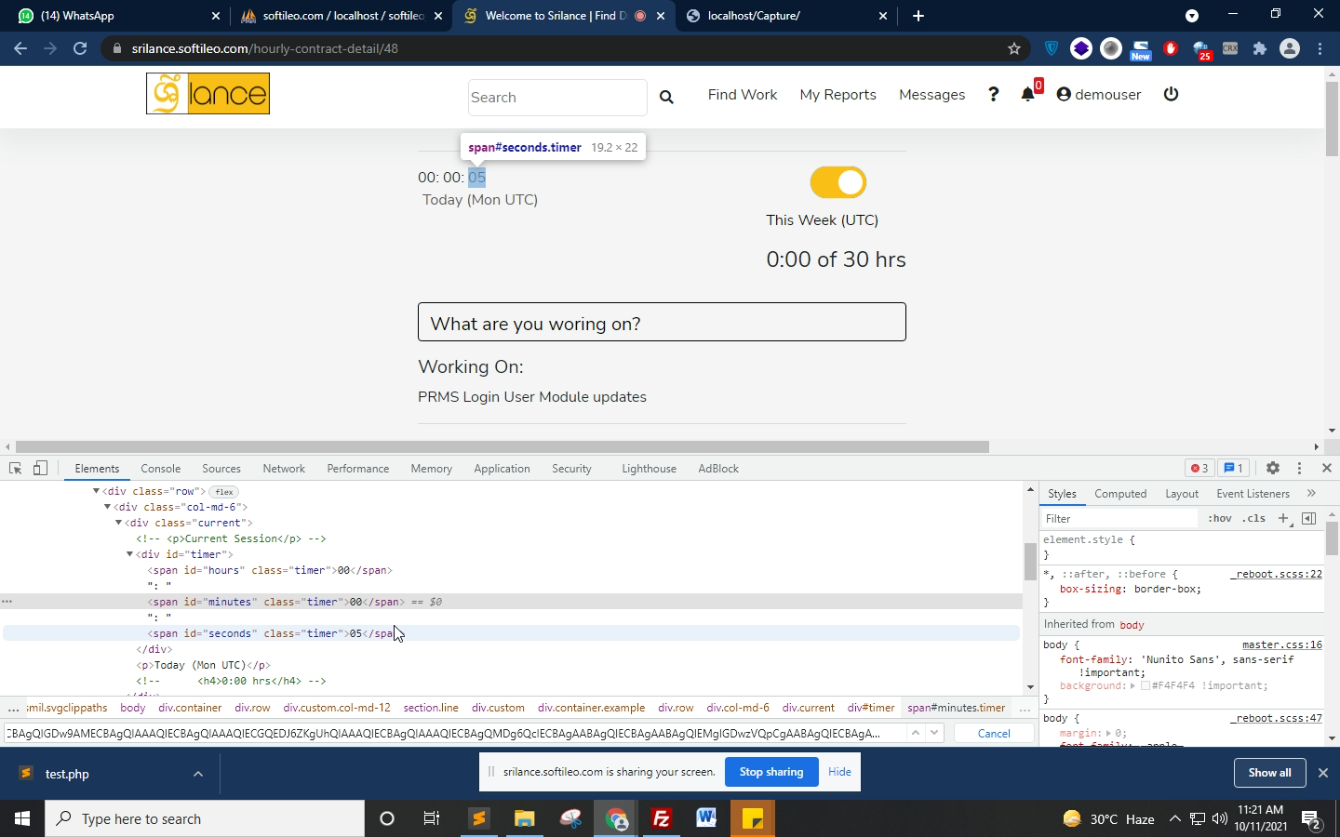Click the background color swatch #F4F4F4
Screen dimensions: 1340x837
[1145, 686]
